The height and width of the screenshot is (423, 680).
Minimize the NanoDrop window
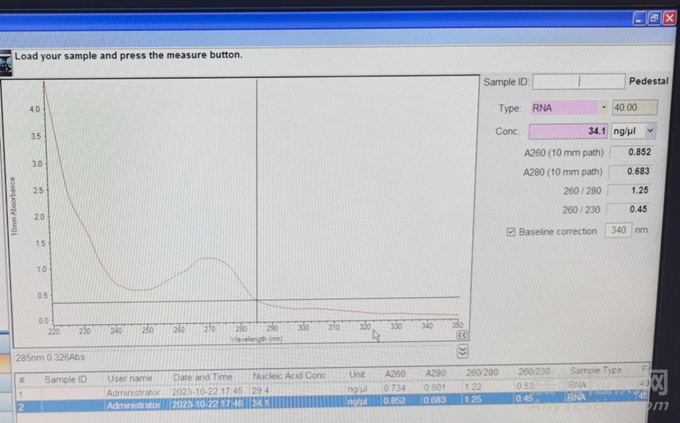(x=638, y=18)
